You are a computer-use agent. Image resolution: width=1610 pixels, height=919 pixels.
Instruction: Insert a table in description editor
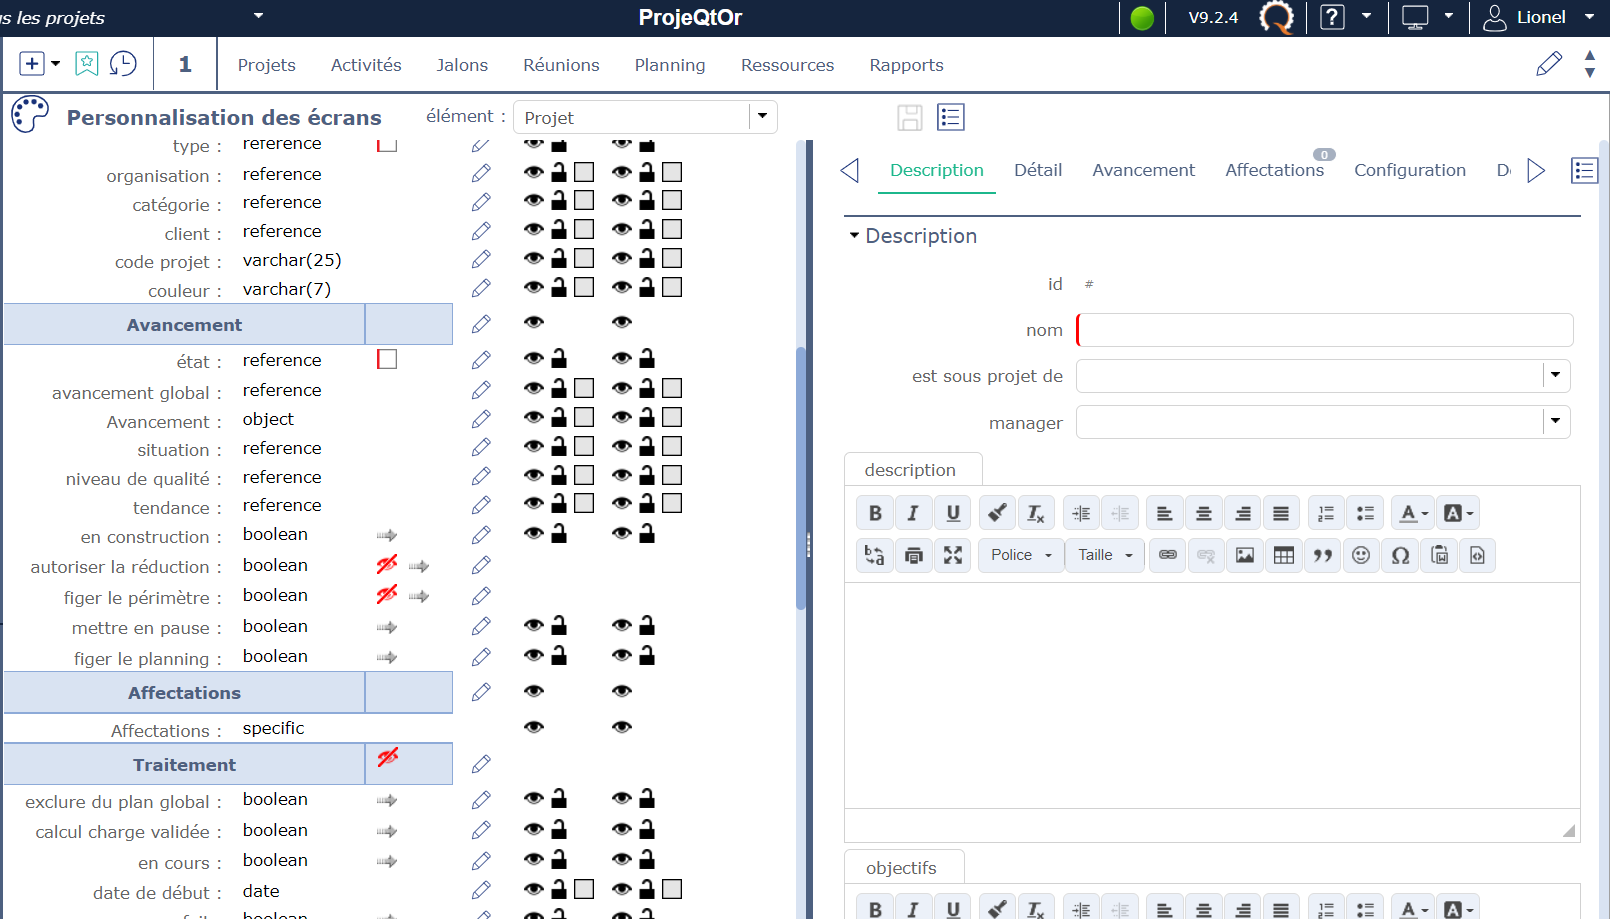[1283, 555]
